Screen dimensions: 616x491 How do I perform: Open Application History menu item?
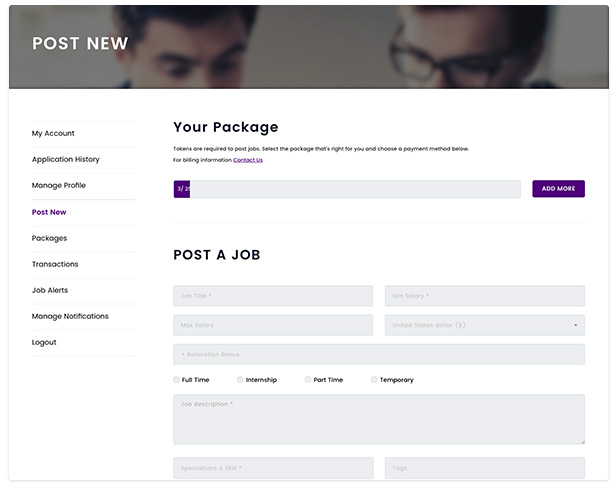[66, 159]
